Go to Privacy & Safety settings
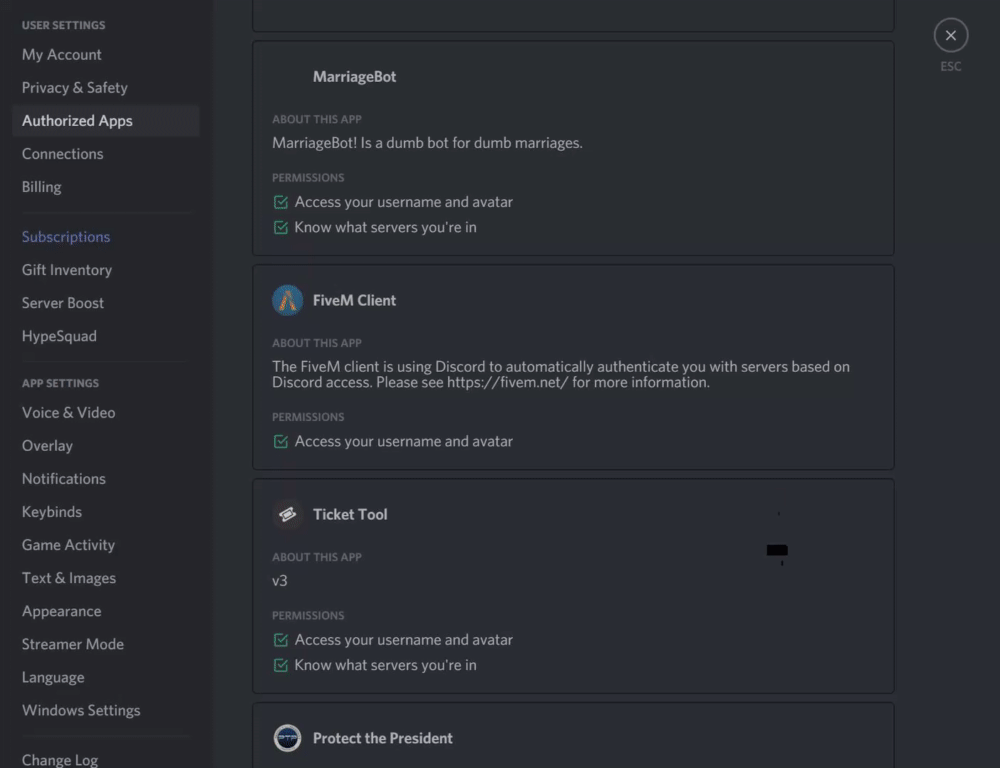The height and width of the screenshot is (768, 1000). pyautogui.click(x=75, y=88)
